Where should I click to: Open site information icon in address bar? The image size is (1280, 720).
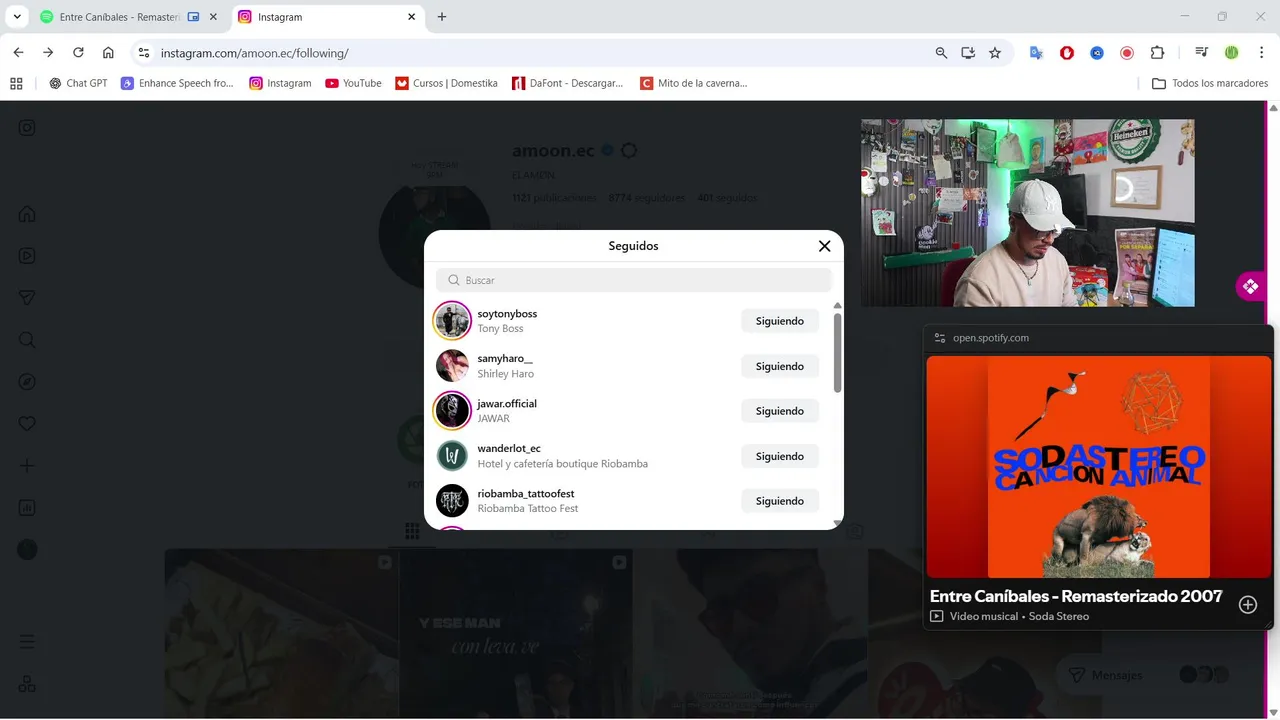[x=144, y=53]
